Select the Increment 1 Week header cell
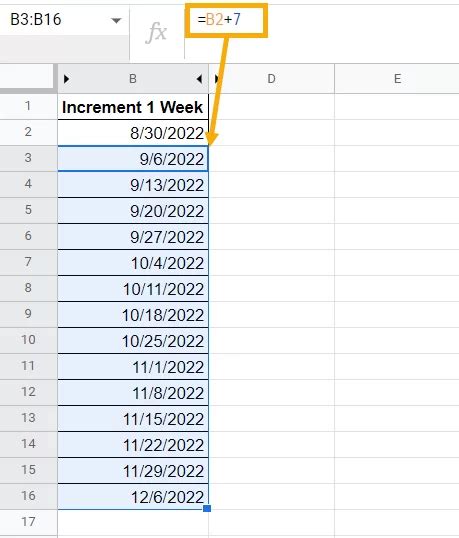 [x=133, y=107]
